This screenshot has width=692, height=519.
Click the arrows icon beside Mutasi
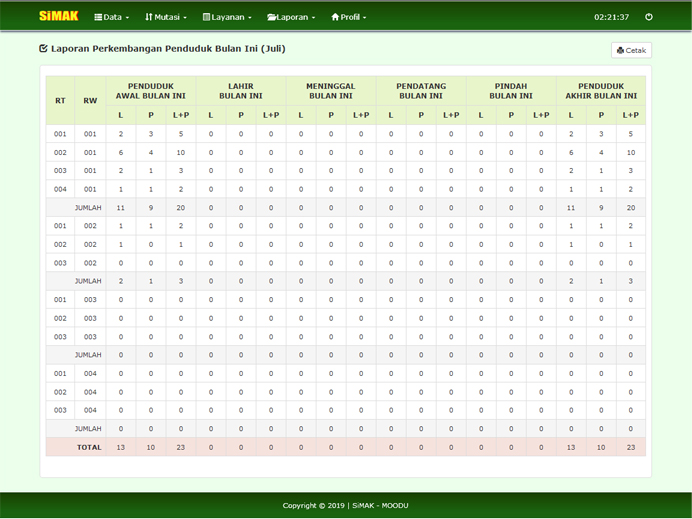pos(149,17)
